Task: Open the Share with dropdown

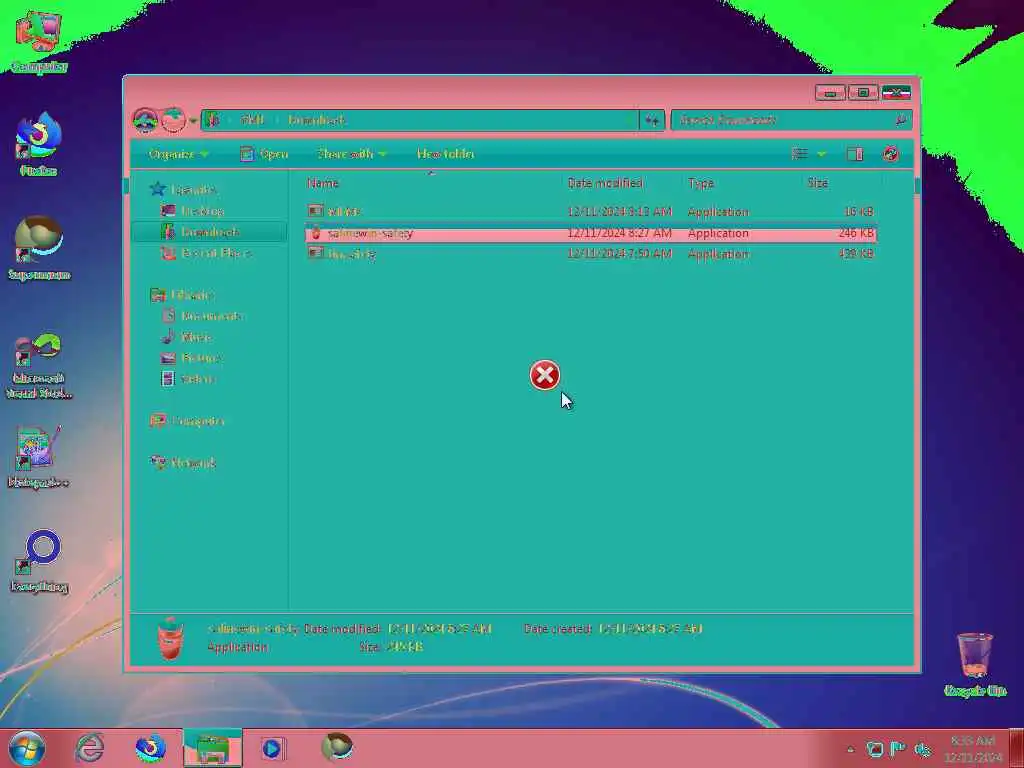Action: [x=351, y=154]
